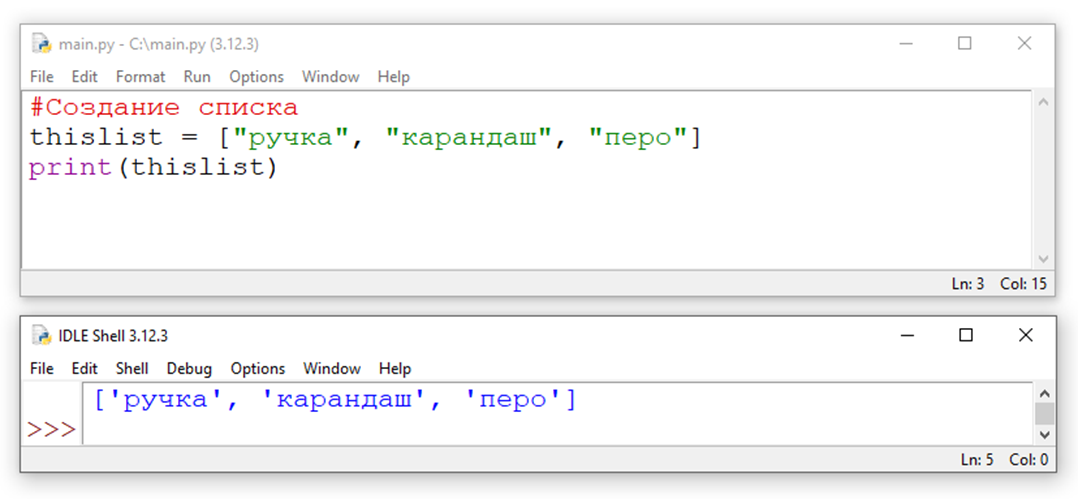Open the Window menu in main.py editor
This screenshot has width=1078, height=499.
[x=330, y=76]
